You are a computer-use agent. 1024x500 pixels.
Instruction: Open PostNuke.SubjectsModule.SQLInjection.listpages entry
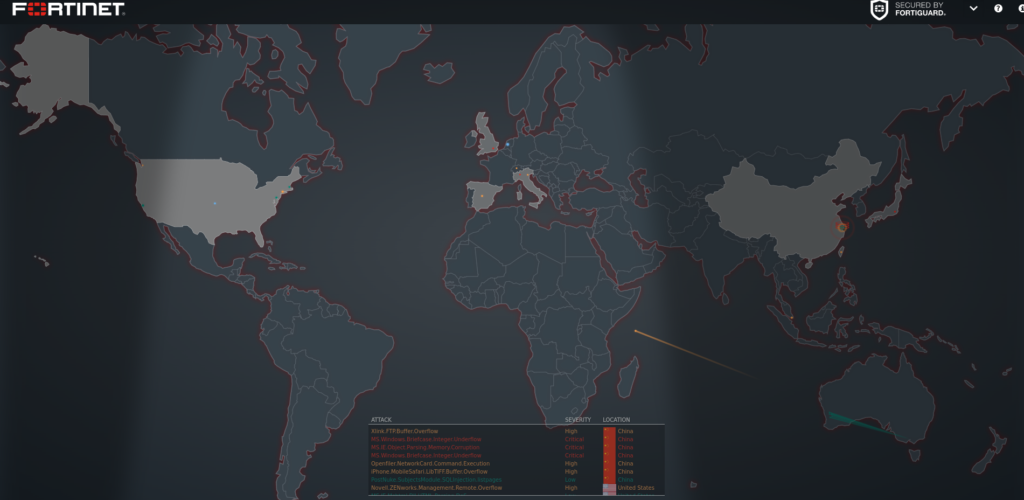[x=436, y=479]
